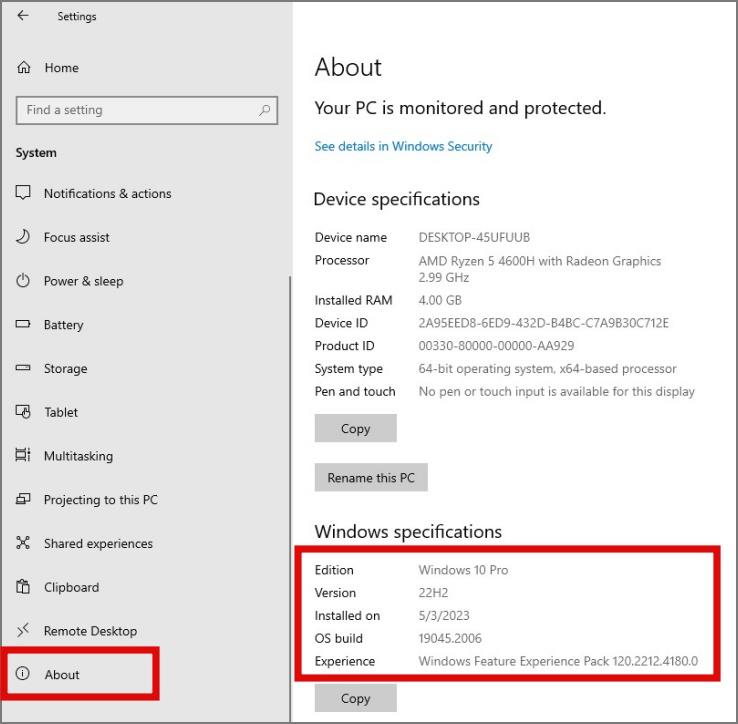Open Battery settings page
Screen dimensions: 738x724
coord(64,325)
